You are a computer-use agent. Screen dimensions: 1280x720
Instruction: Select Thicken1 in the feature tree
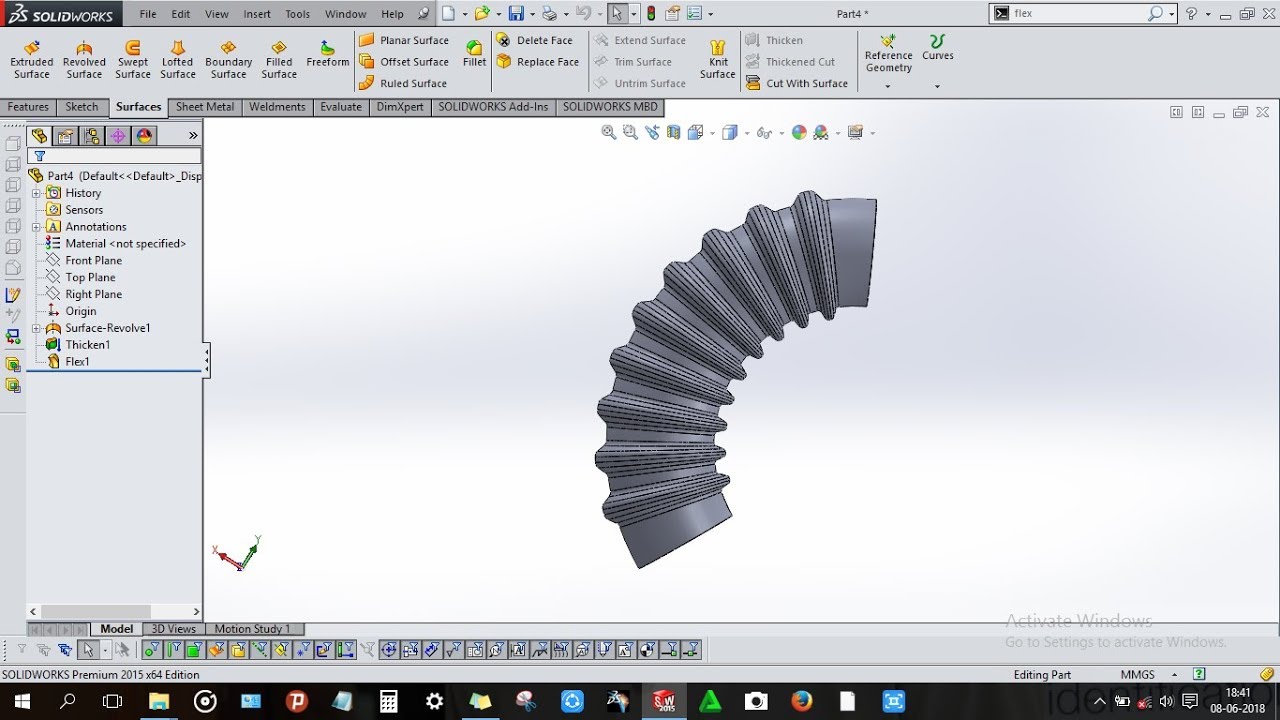(78, 345)
